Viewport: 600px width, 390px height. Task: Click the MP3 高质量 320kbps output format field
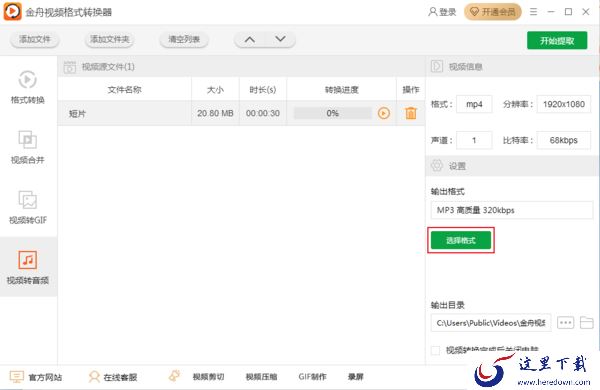512,210
